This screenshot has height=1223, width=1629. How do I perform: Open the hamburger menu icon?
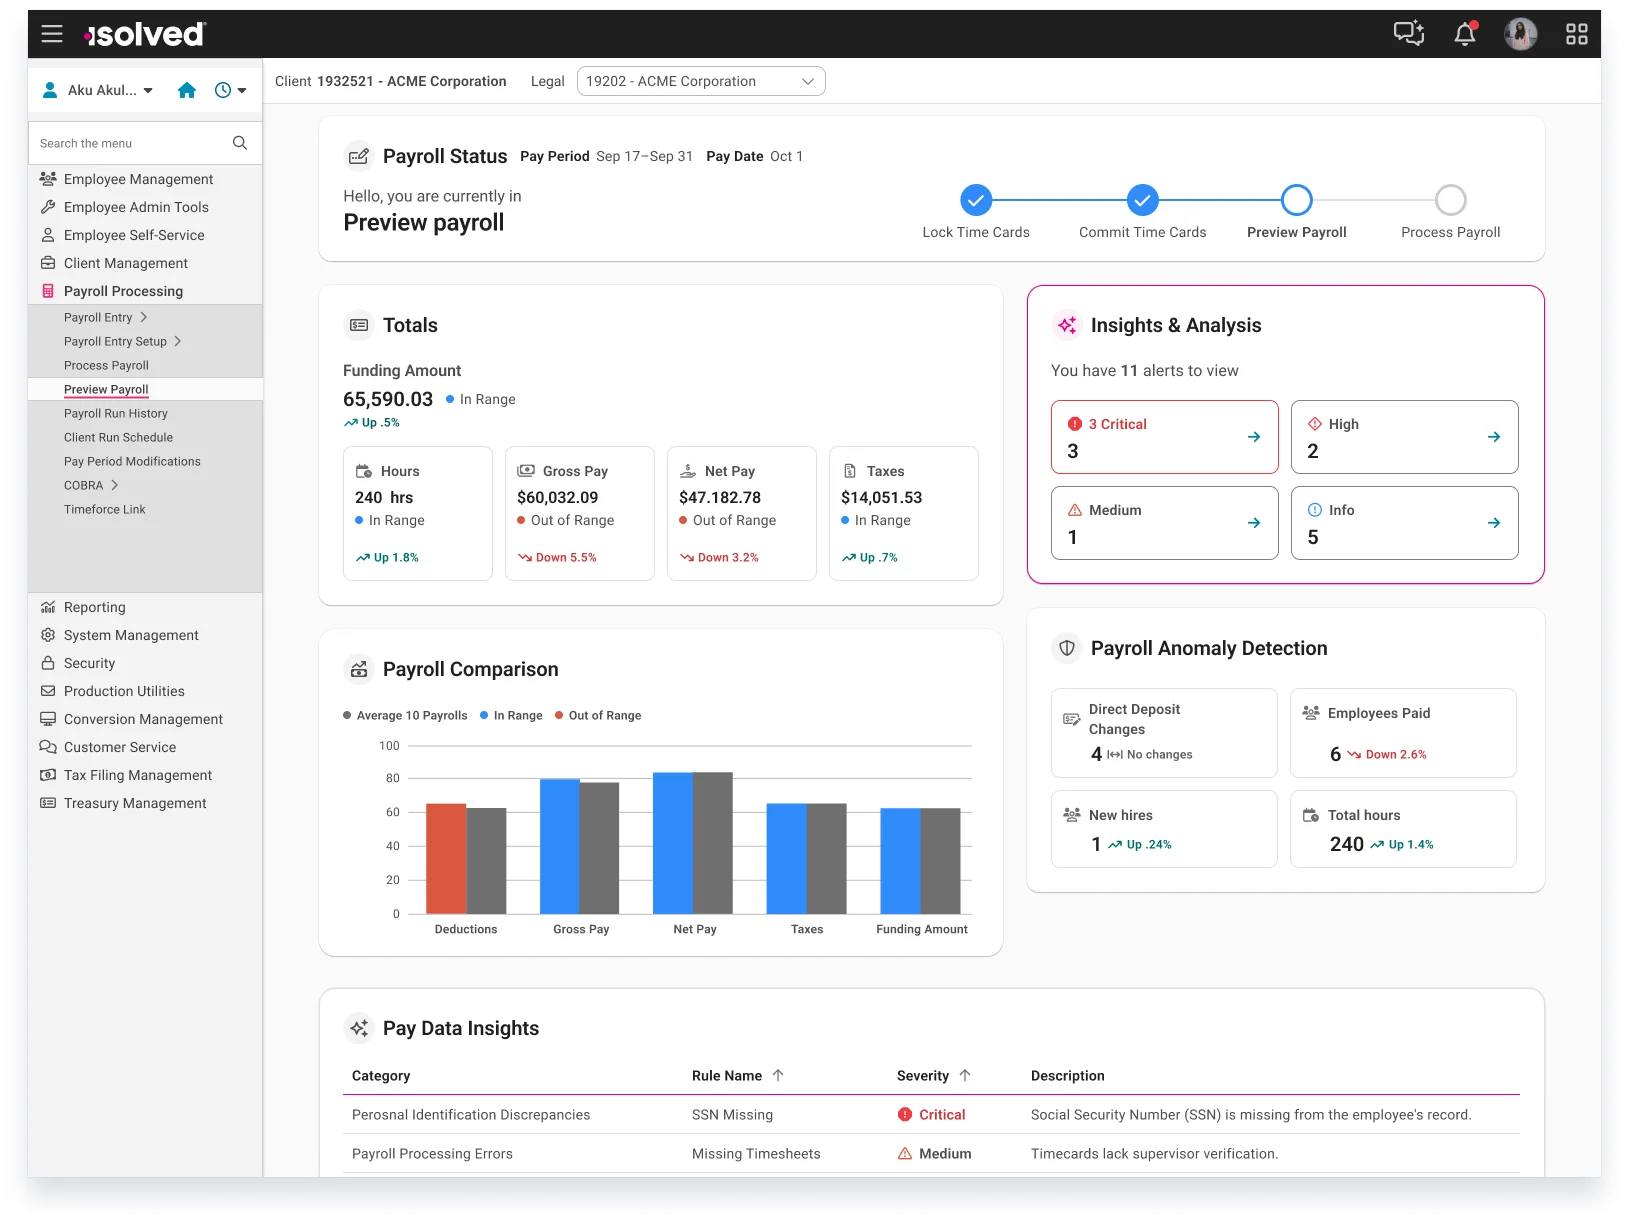(52, 34)
